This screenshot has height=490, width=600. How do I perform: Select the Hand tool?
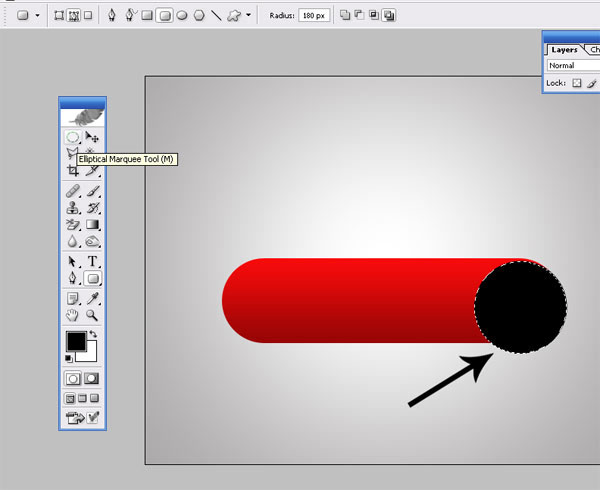tap(73, 315)
